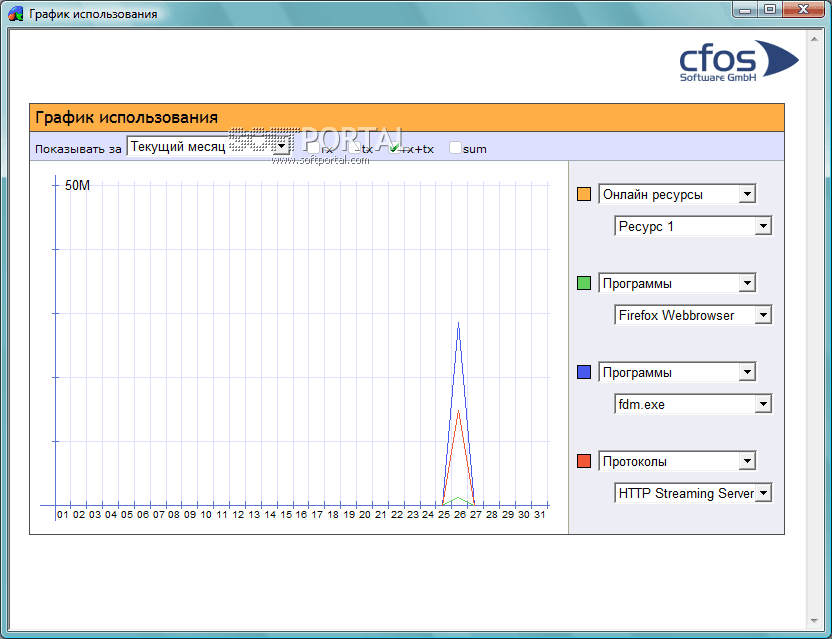Expand the fdm.exe dropdown
Viewport: 832px width, 639px height.
[x=693, y=404]
